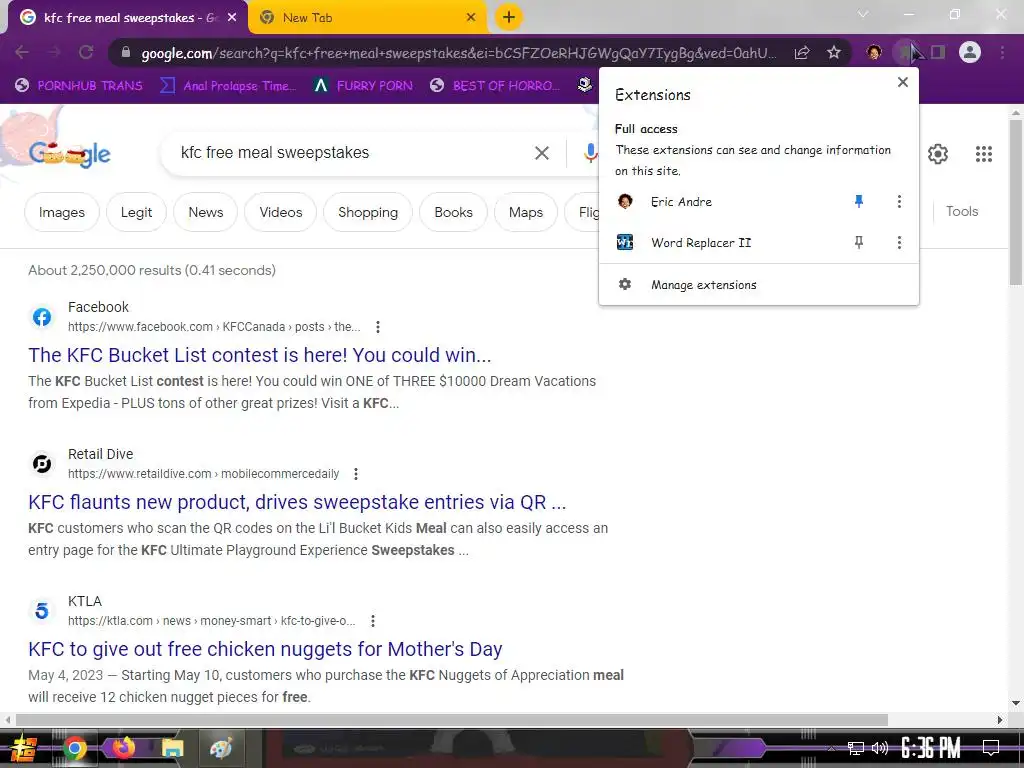Viewport: 1024px width, 768px height.
Task: Open Google search settings gear
Action: point(938,154)
